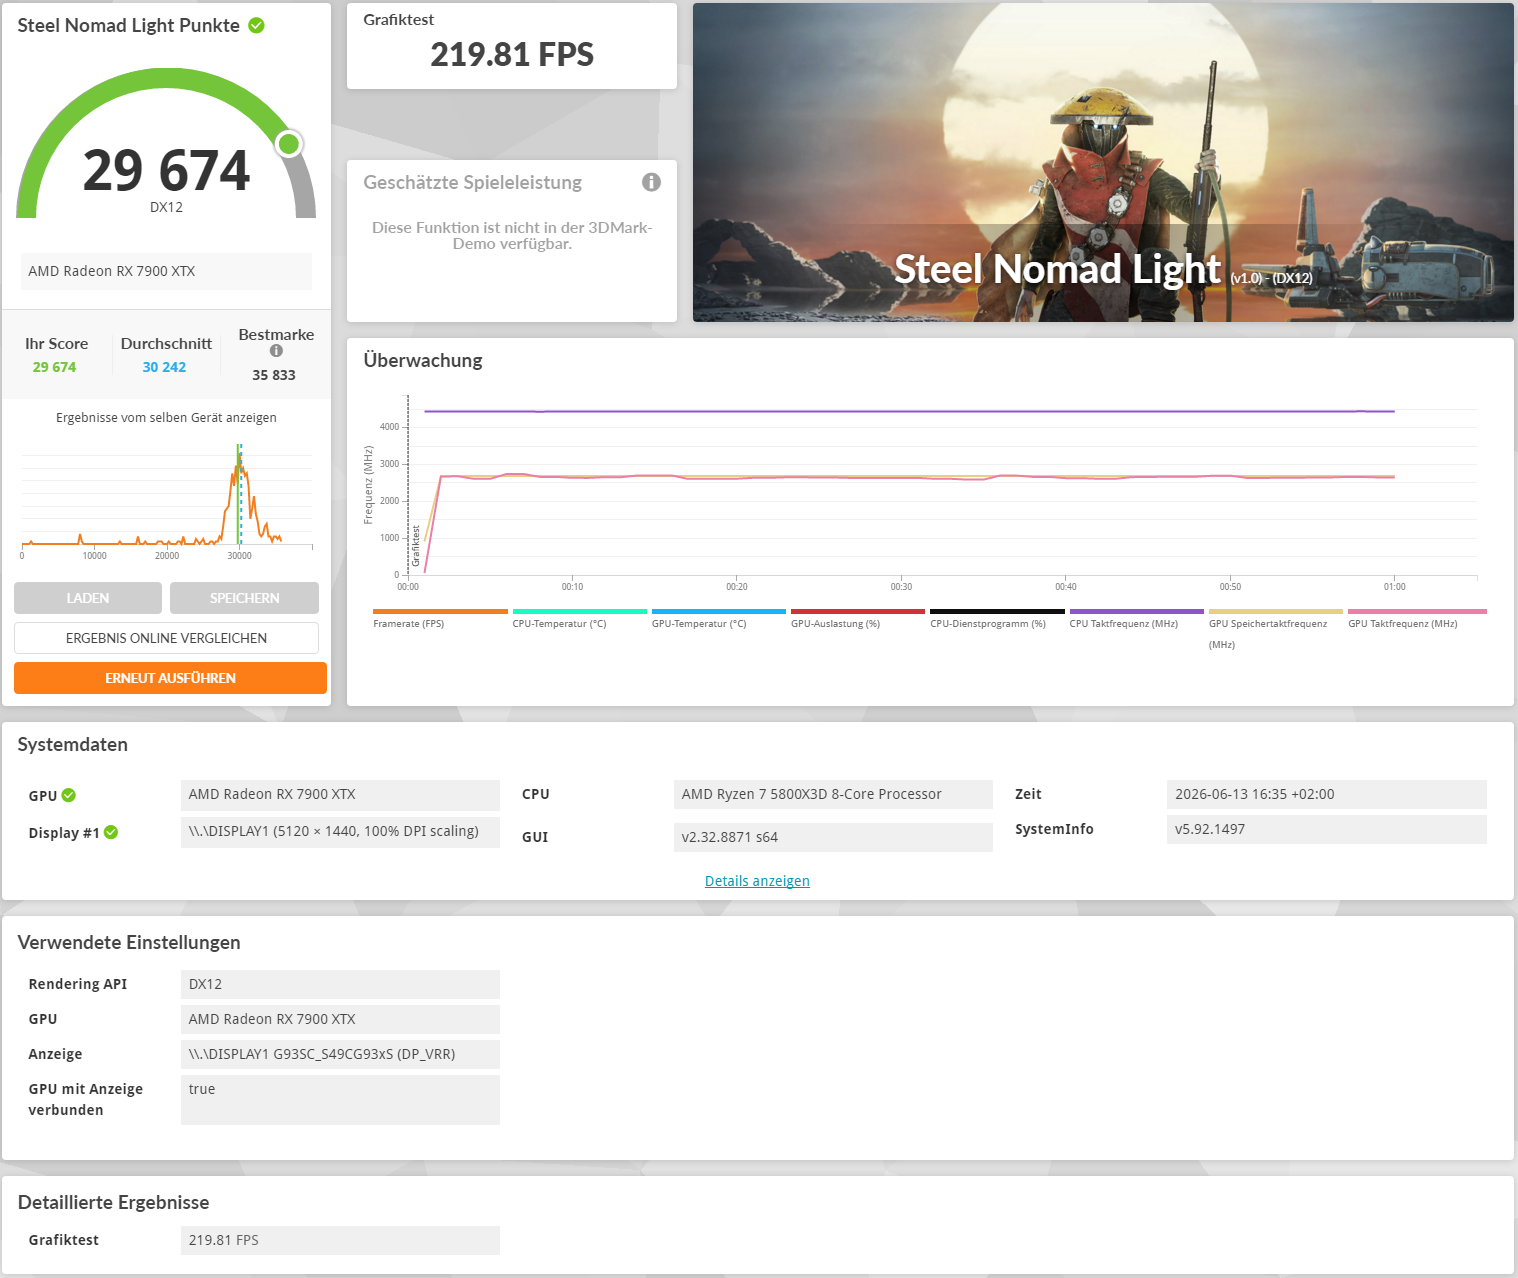Click the SPEICHERN button
Screen dimensions: 1518x1278
coord(244,598)
